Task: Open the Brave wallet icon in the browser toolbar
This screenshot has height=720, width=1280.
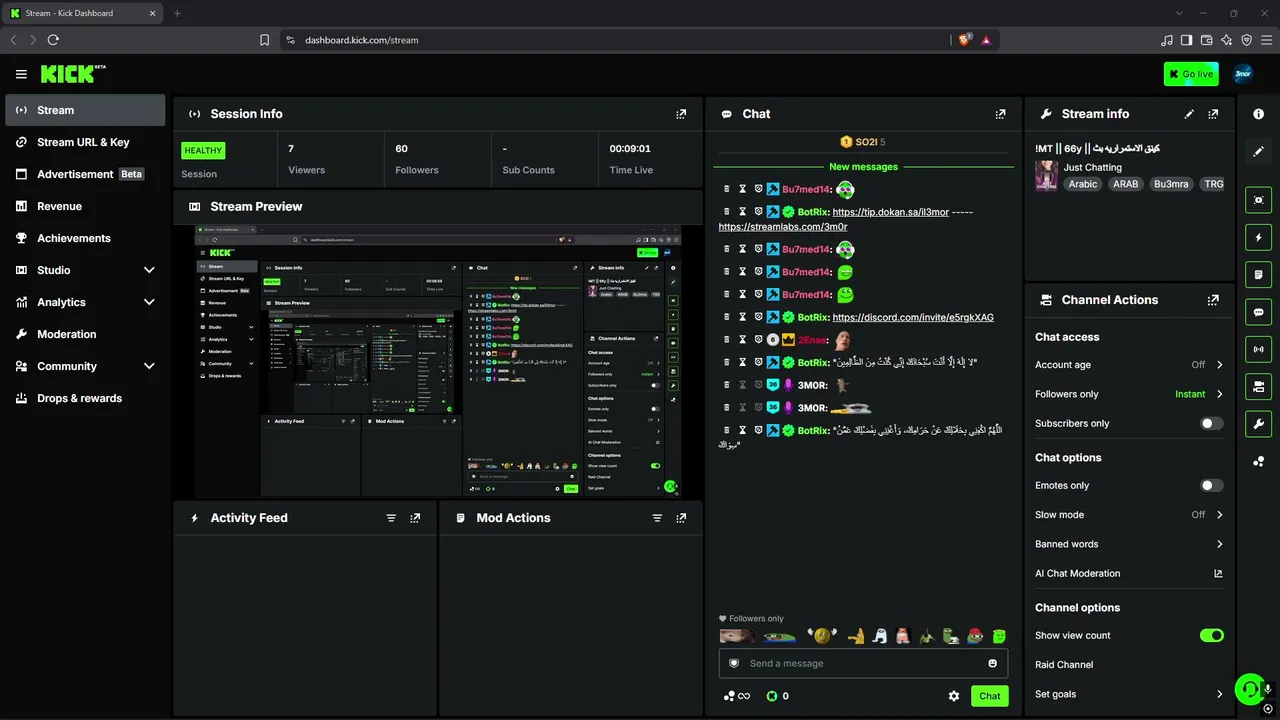Action: tap(1207, 40)
